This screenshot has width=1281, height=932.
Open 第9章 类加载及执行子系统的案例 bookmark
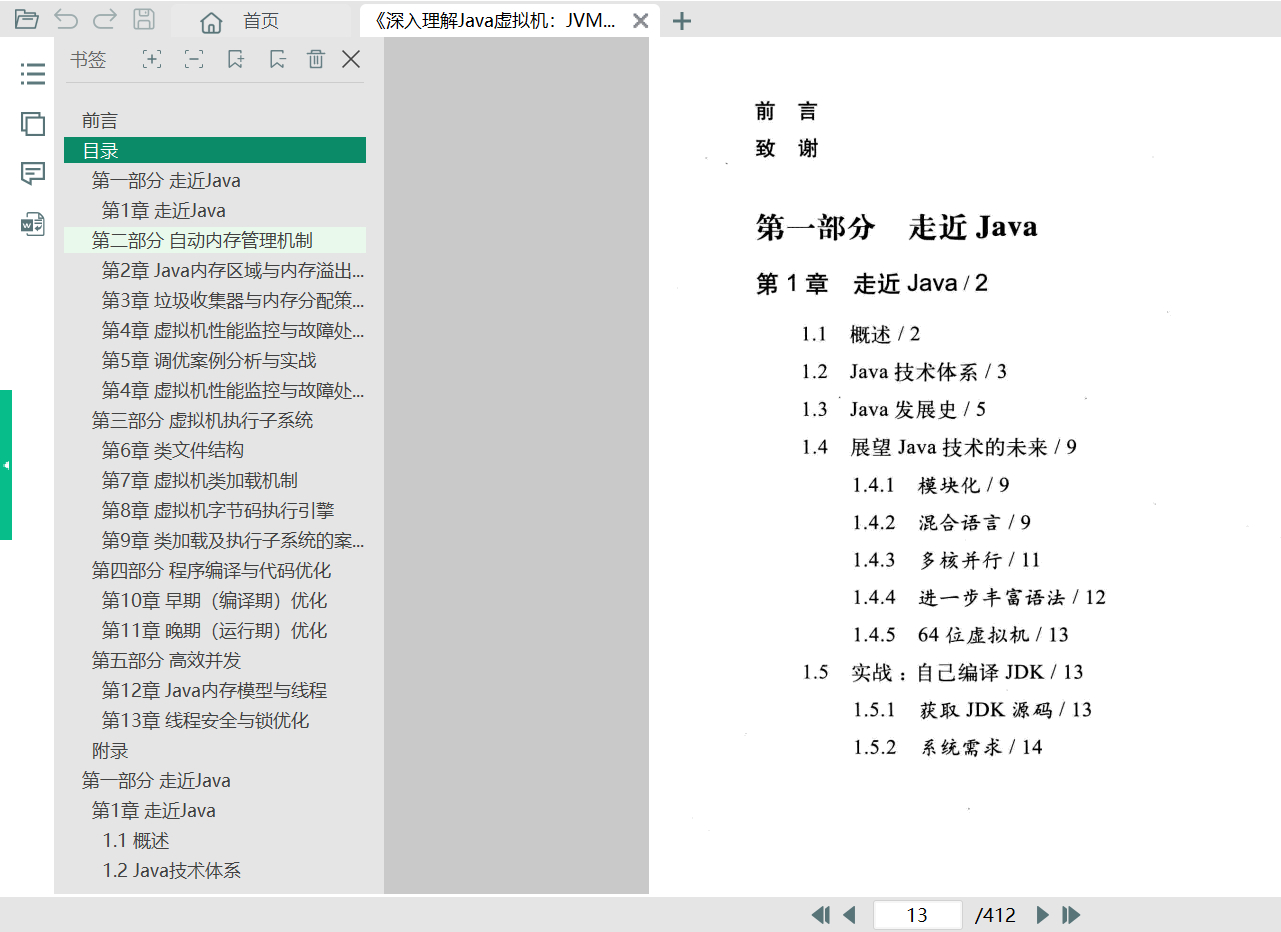[x=233, y=541]
